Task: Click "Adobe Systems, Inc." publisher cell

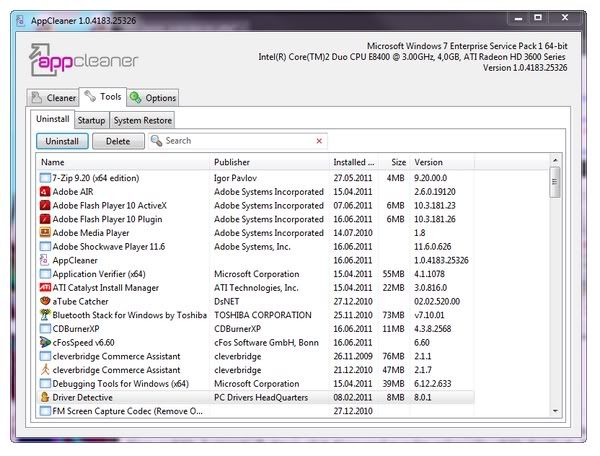Action: pyautogui.click(x=252, y=246)
